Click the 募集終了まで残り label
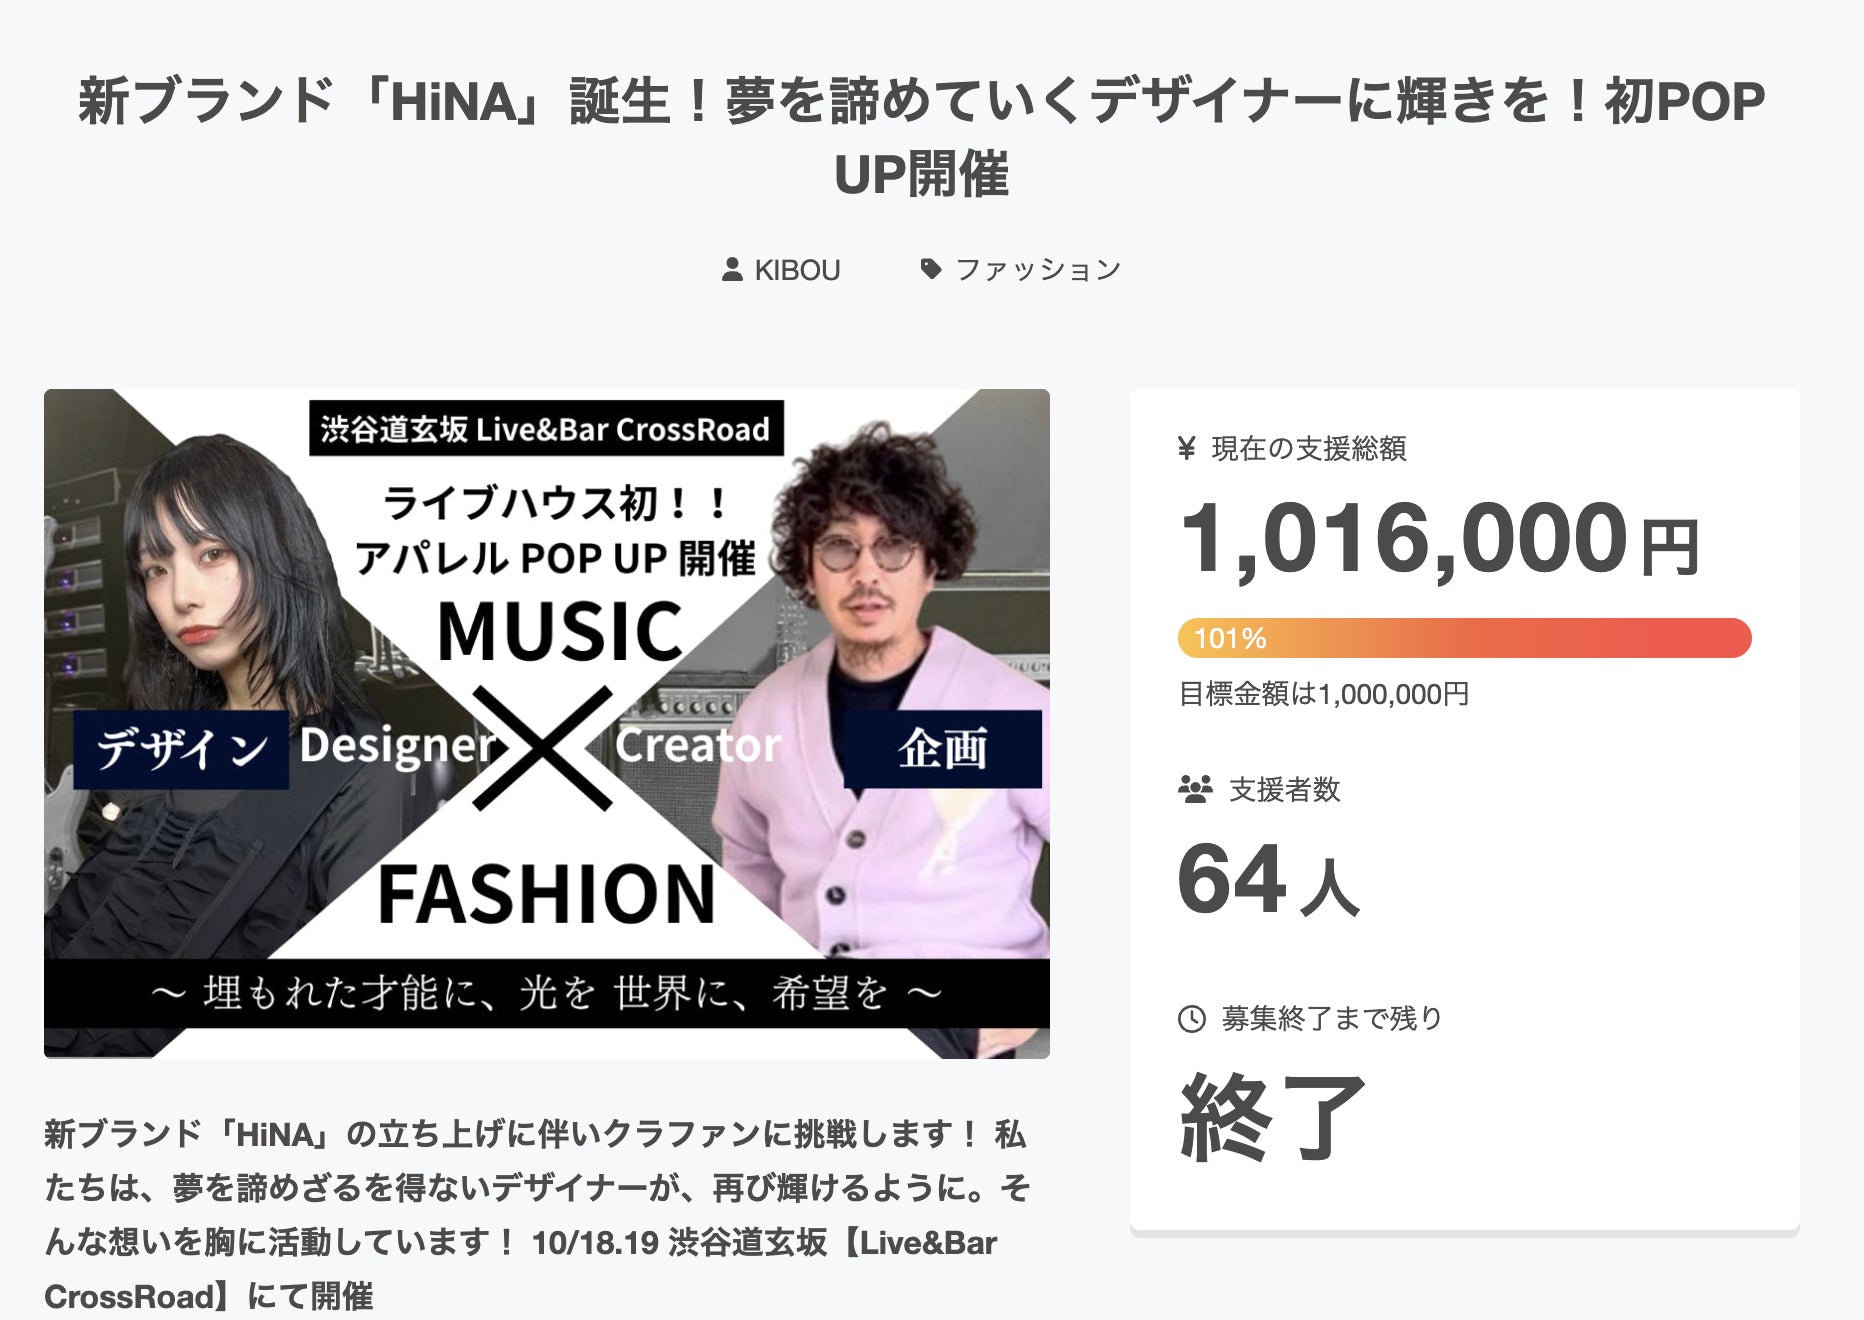Image resolution: width=1864 pixels, height=1320 pixels. pyautogui.click(x=1332, y=1019)
